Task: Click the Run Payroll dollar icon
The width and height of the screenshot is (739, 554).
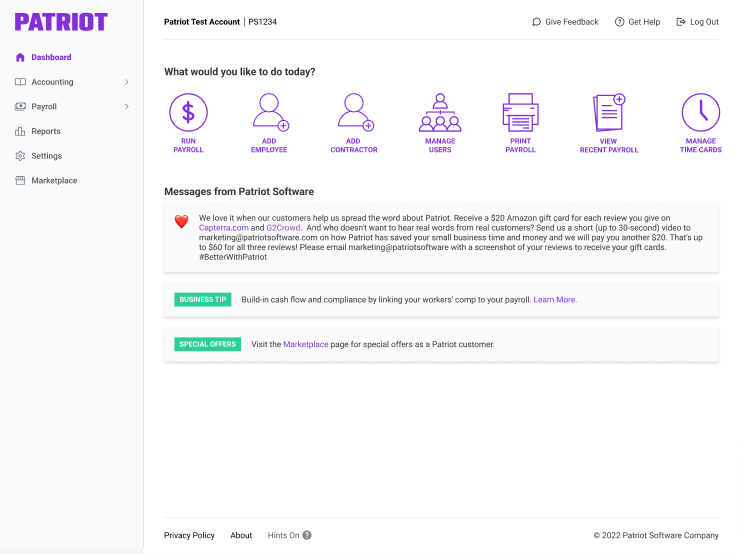Action: pos(188,112)
